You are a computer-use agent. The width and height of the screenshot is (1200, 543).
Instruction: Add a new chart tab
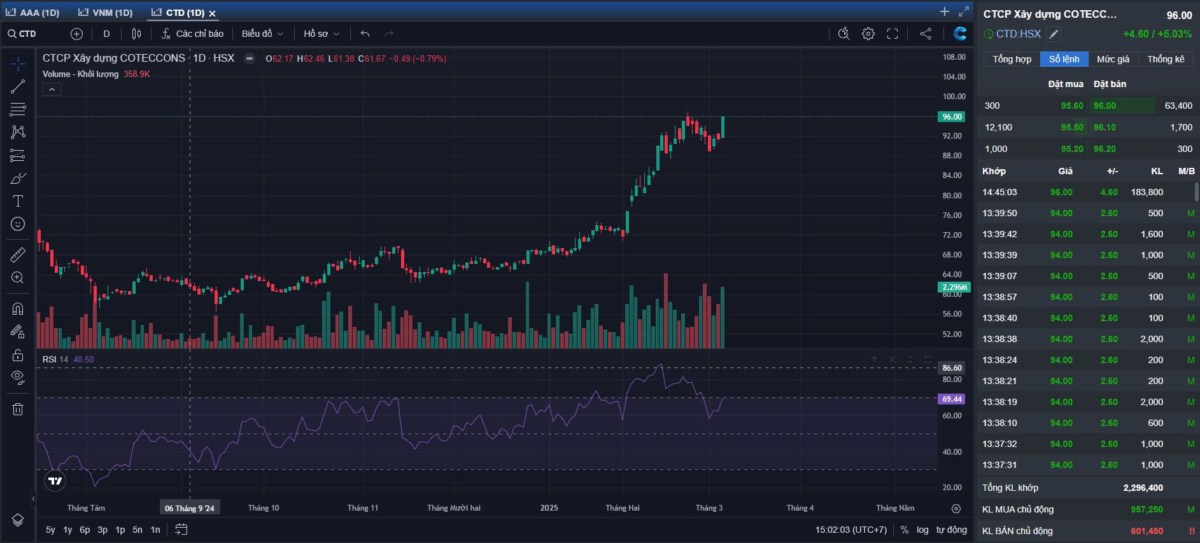[945, 11]
